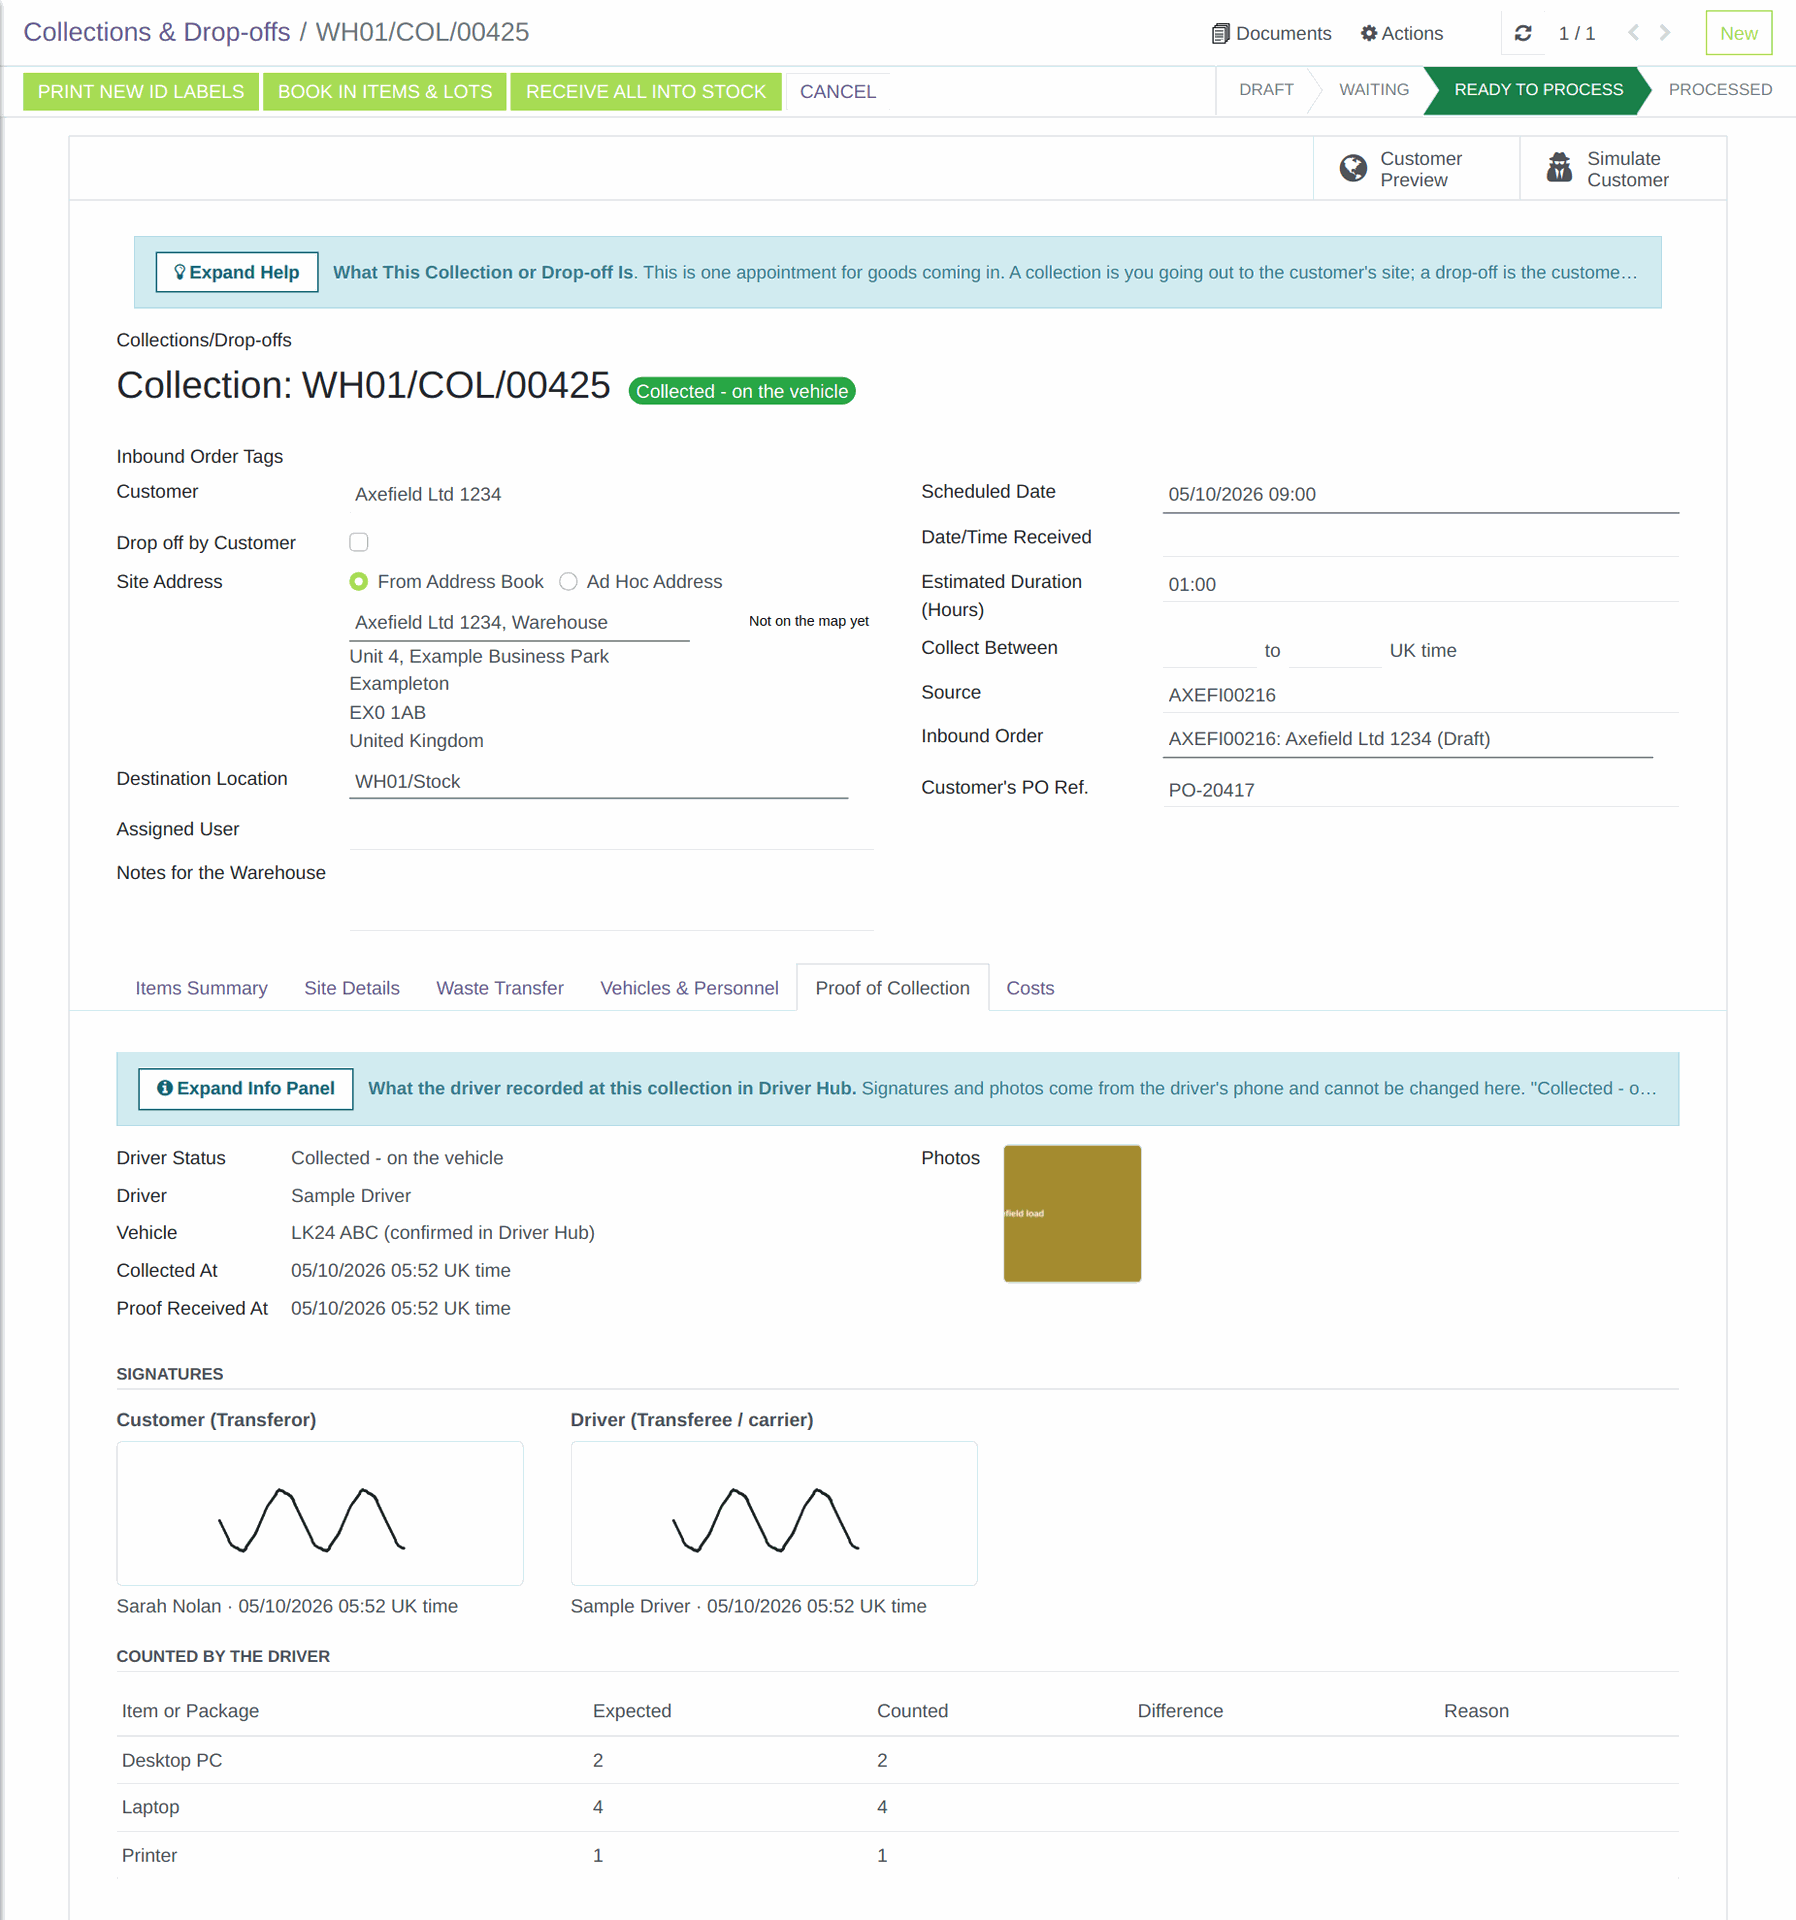Click the Waiting status stage

pos(1374,90)
